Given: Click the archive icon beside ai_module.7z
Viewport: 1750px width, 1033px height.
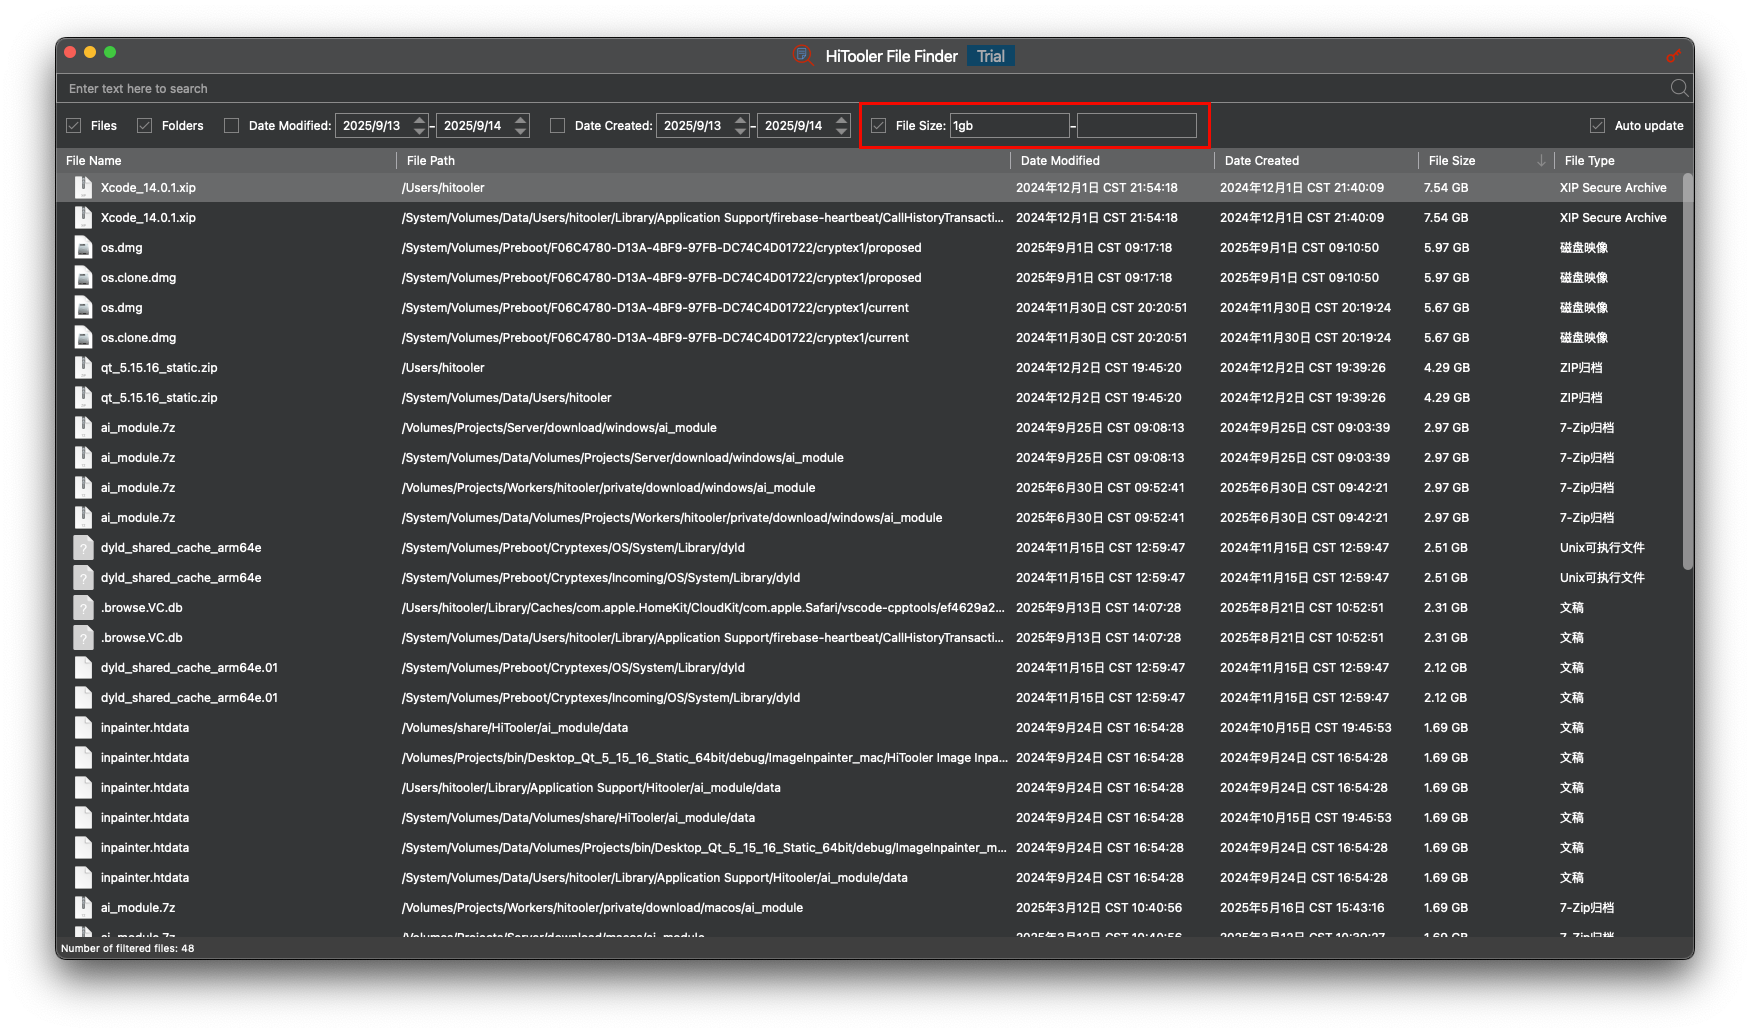Looking at the screenshot, I should pos(83,427).
